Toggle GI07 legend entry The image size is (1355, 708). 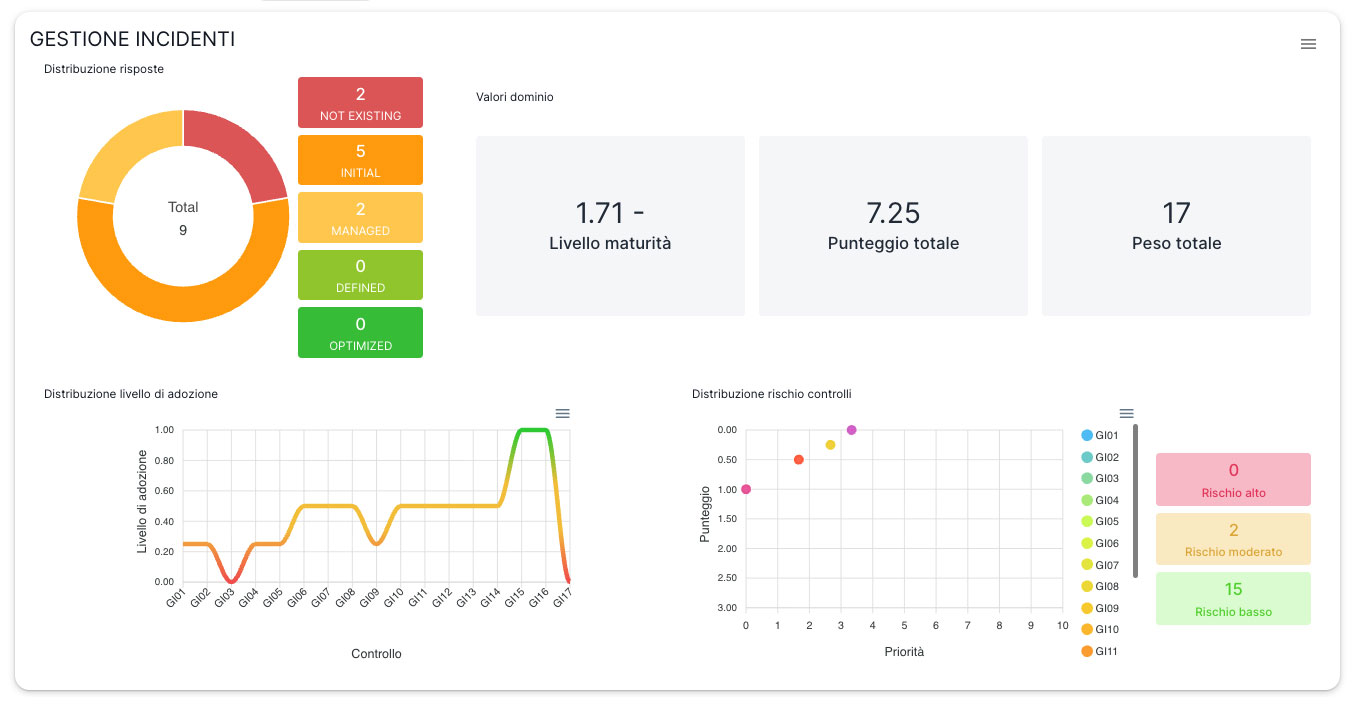1100,565
